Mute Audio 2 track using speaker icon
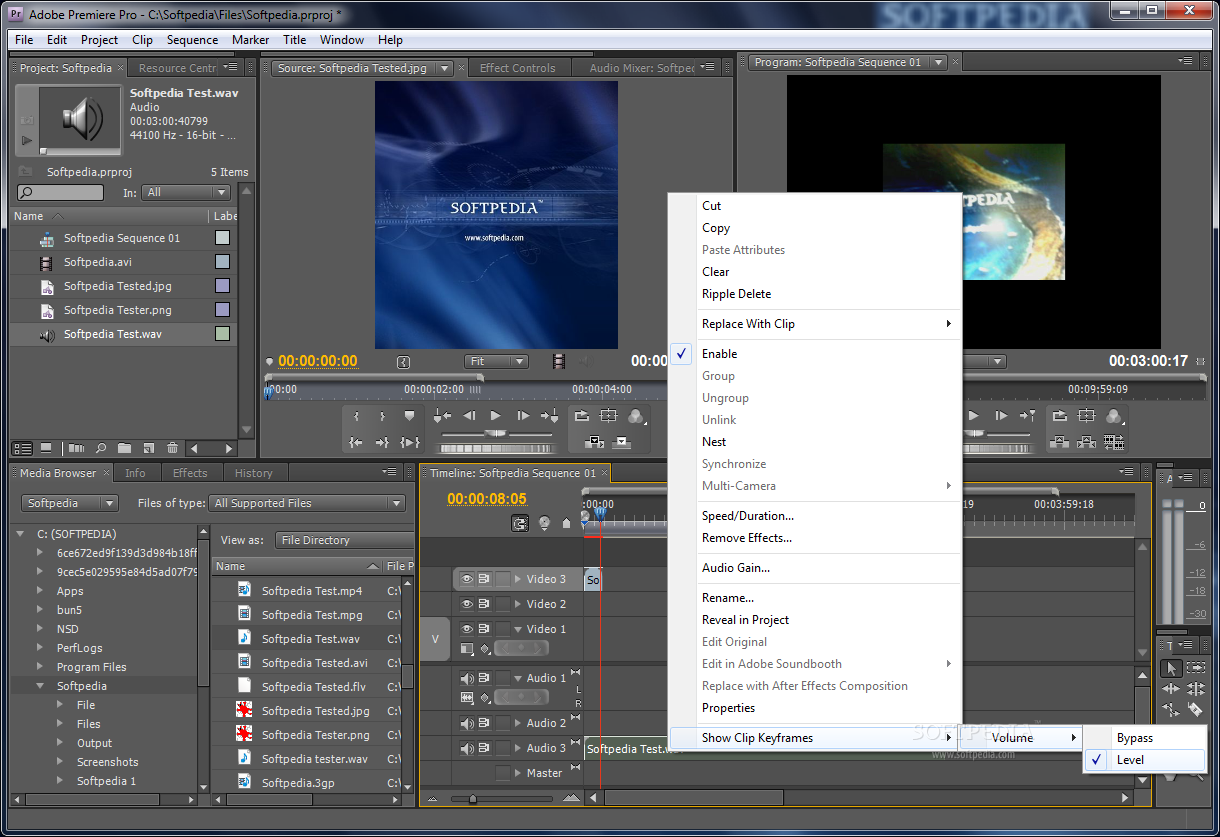This screenshot has height=837, width=1220. click(466, 723)
